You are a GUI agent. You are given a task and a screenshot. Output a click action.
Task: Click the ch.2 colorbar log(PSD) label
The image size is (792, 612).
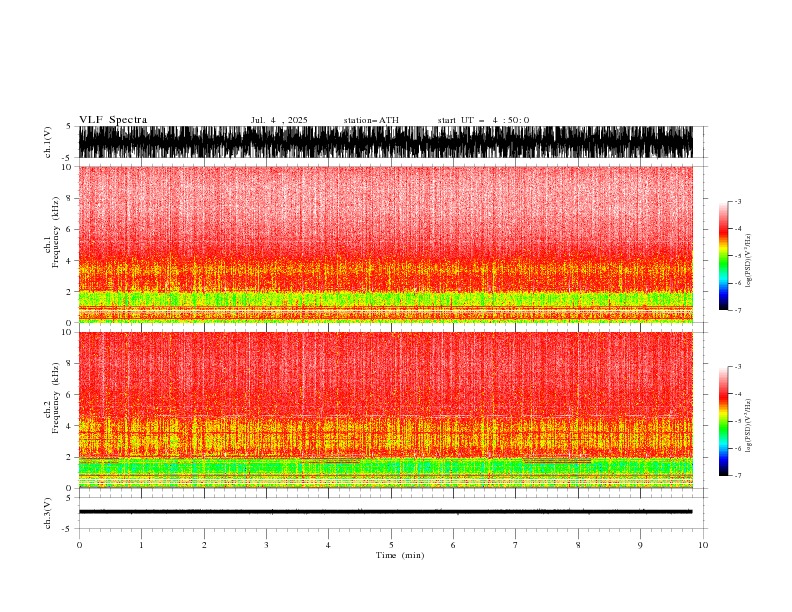(749, 426)
